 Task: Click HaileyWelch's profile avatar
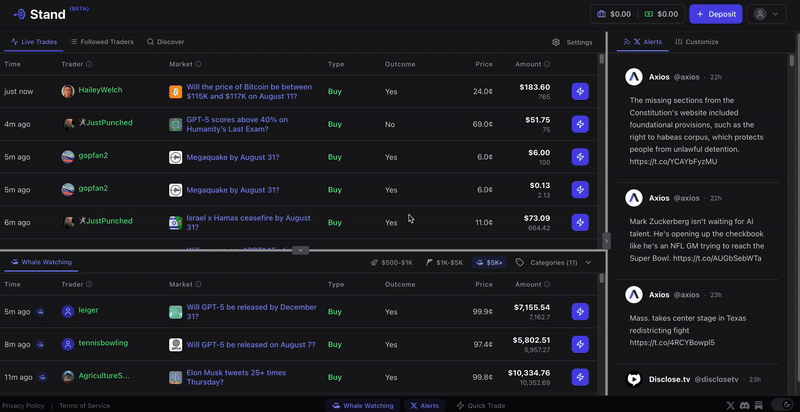click(x=68, y=91)
